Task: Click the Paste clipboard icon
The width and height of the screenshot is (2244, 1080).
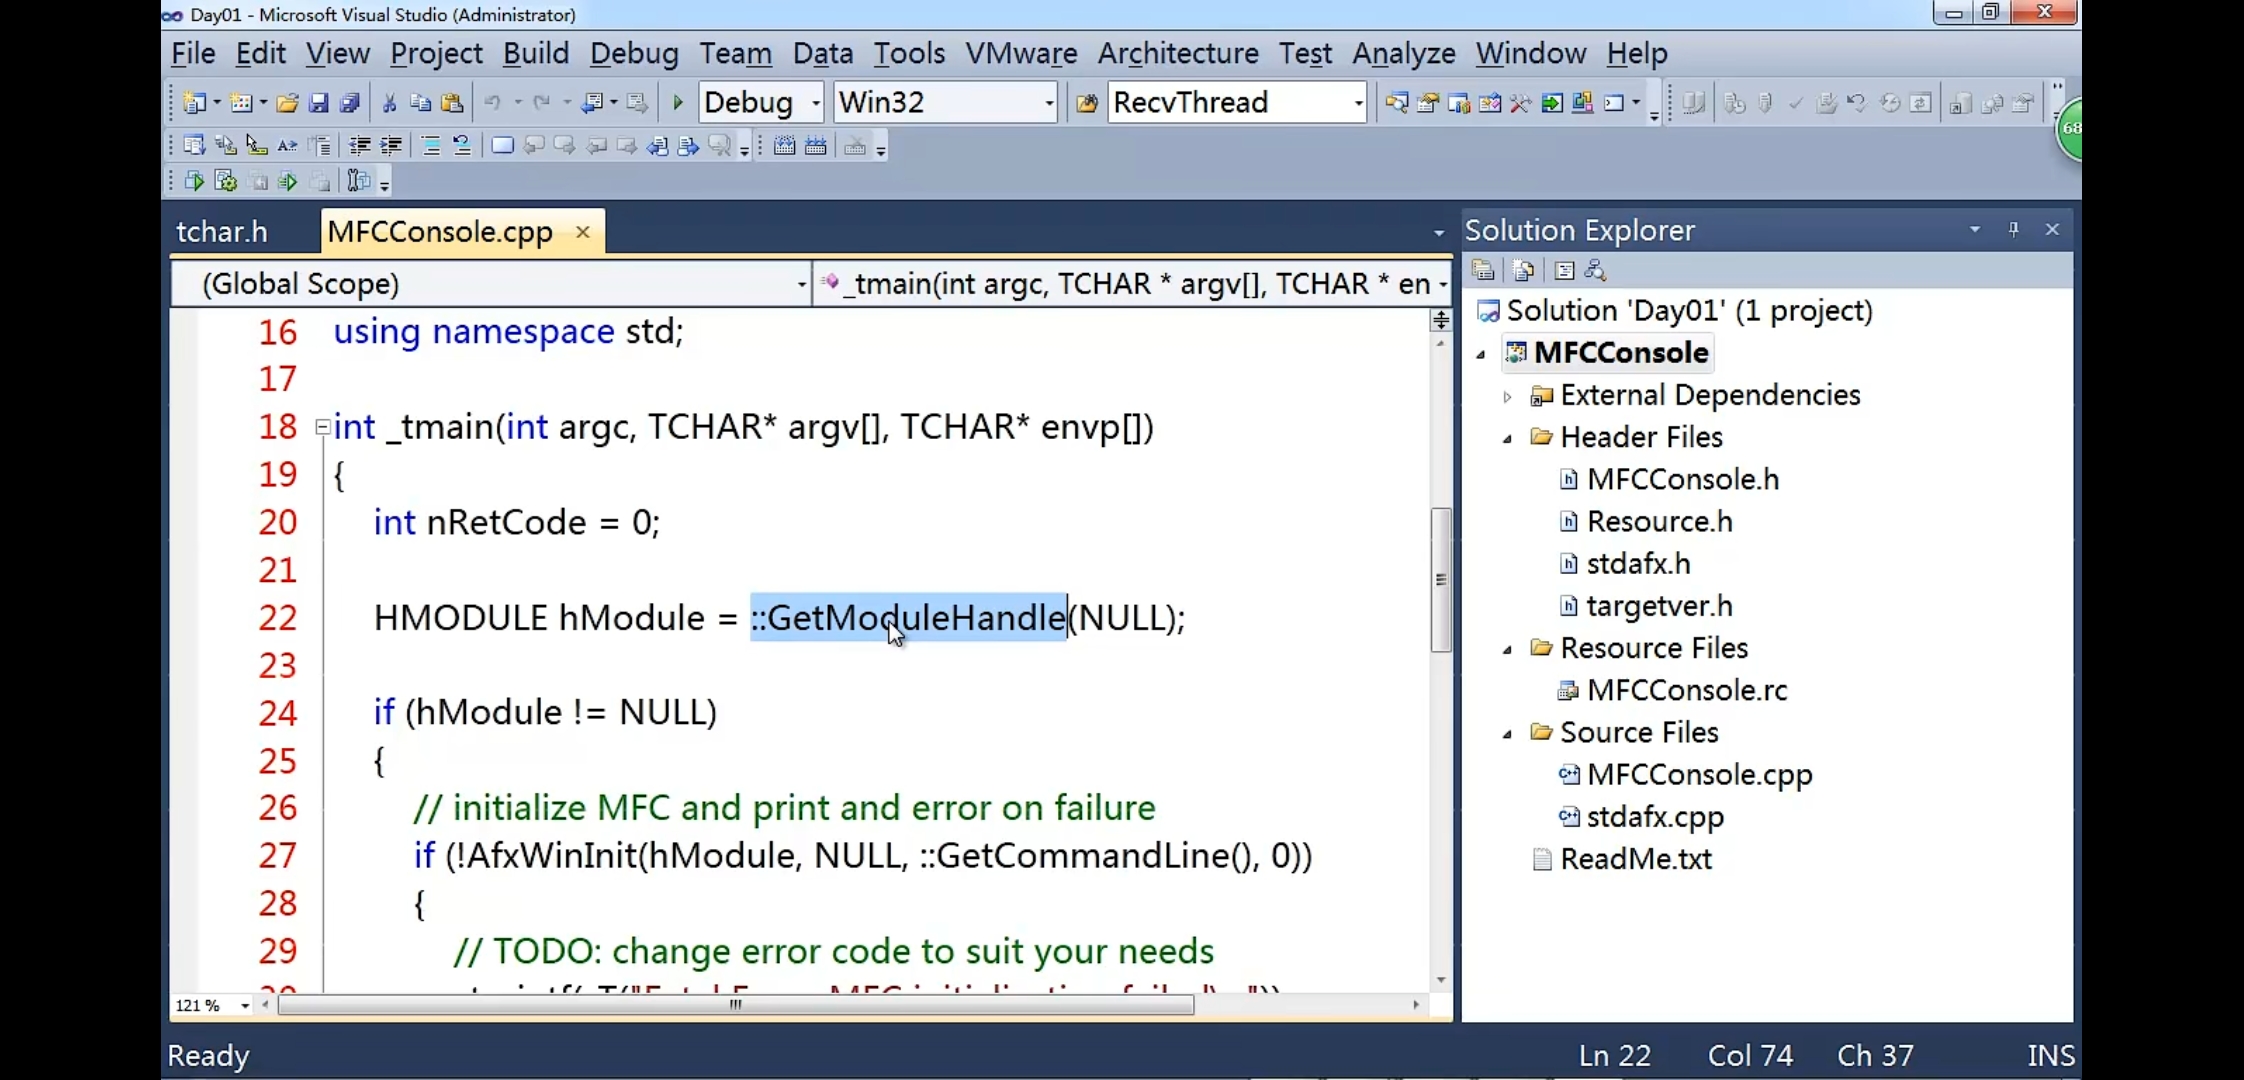Action: coord(452,103)
